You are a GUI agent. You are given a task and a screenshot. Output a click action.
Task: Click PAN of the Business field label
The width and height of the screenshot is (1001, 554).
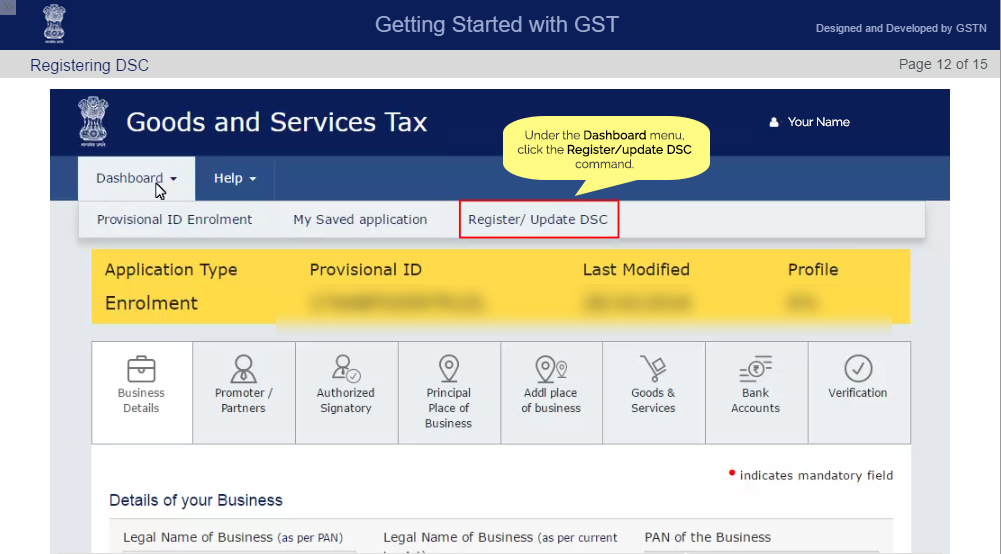pos(708,537)
